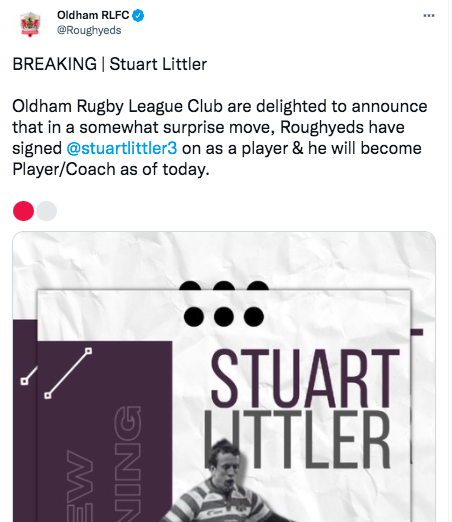
Task: Click the tweet body announcement text
Action: click(220, 138)
